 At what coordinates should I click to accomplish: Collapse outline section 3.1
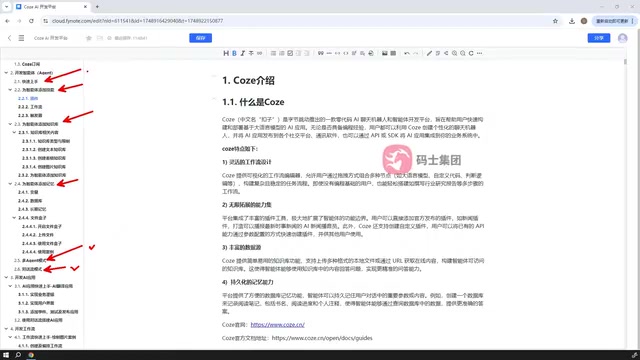(x=10, y=286)
